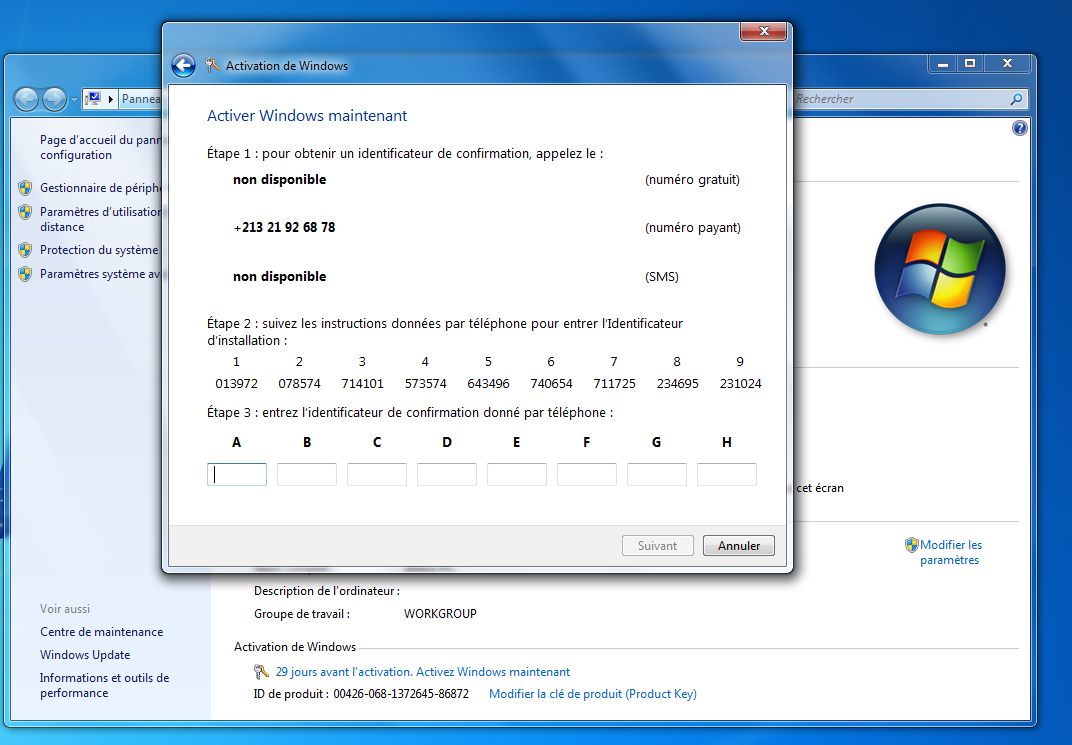Maximize the Control Panel window
The width and height of the screenshot is (1072, 745).
[x=969, y=64]
